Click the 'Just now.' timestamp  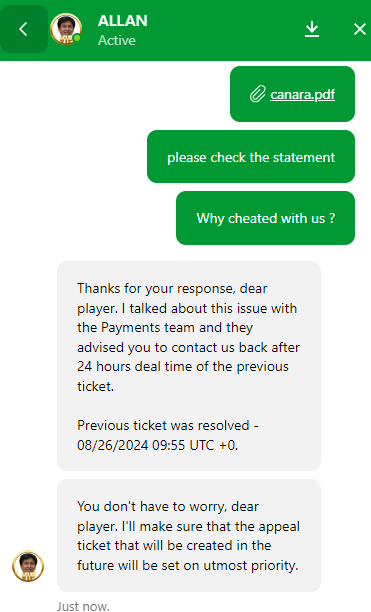point(83,606)
